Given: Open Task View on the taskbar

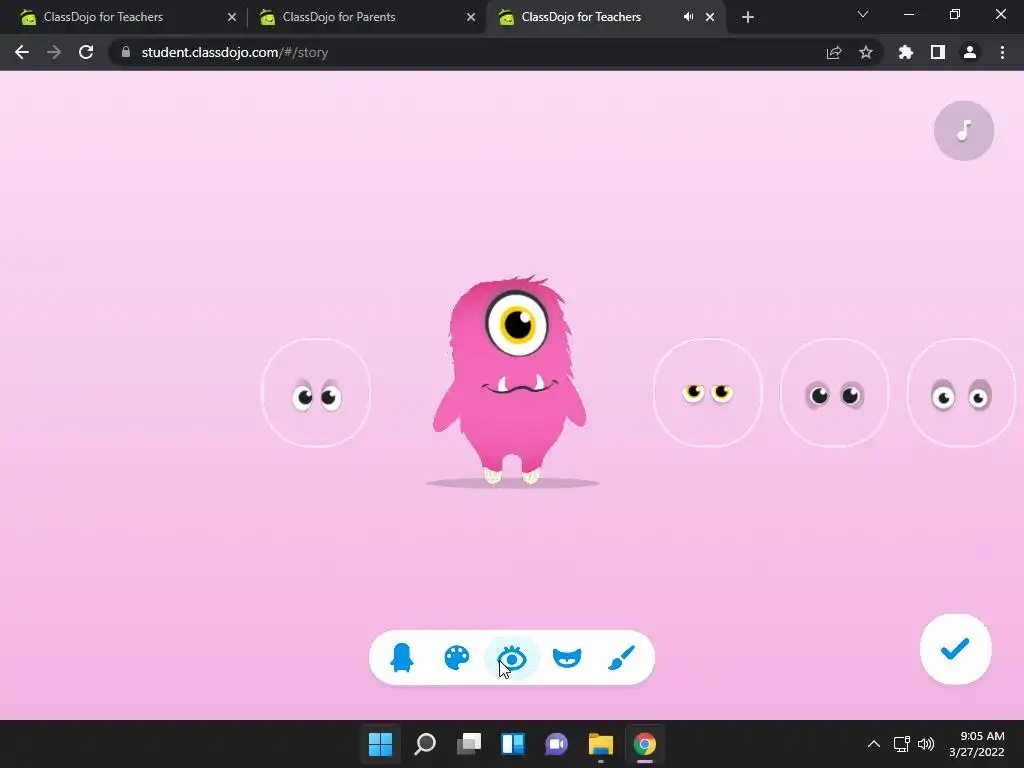Looking at the screenshot, I should tap(469, 744).
